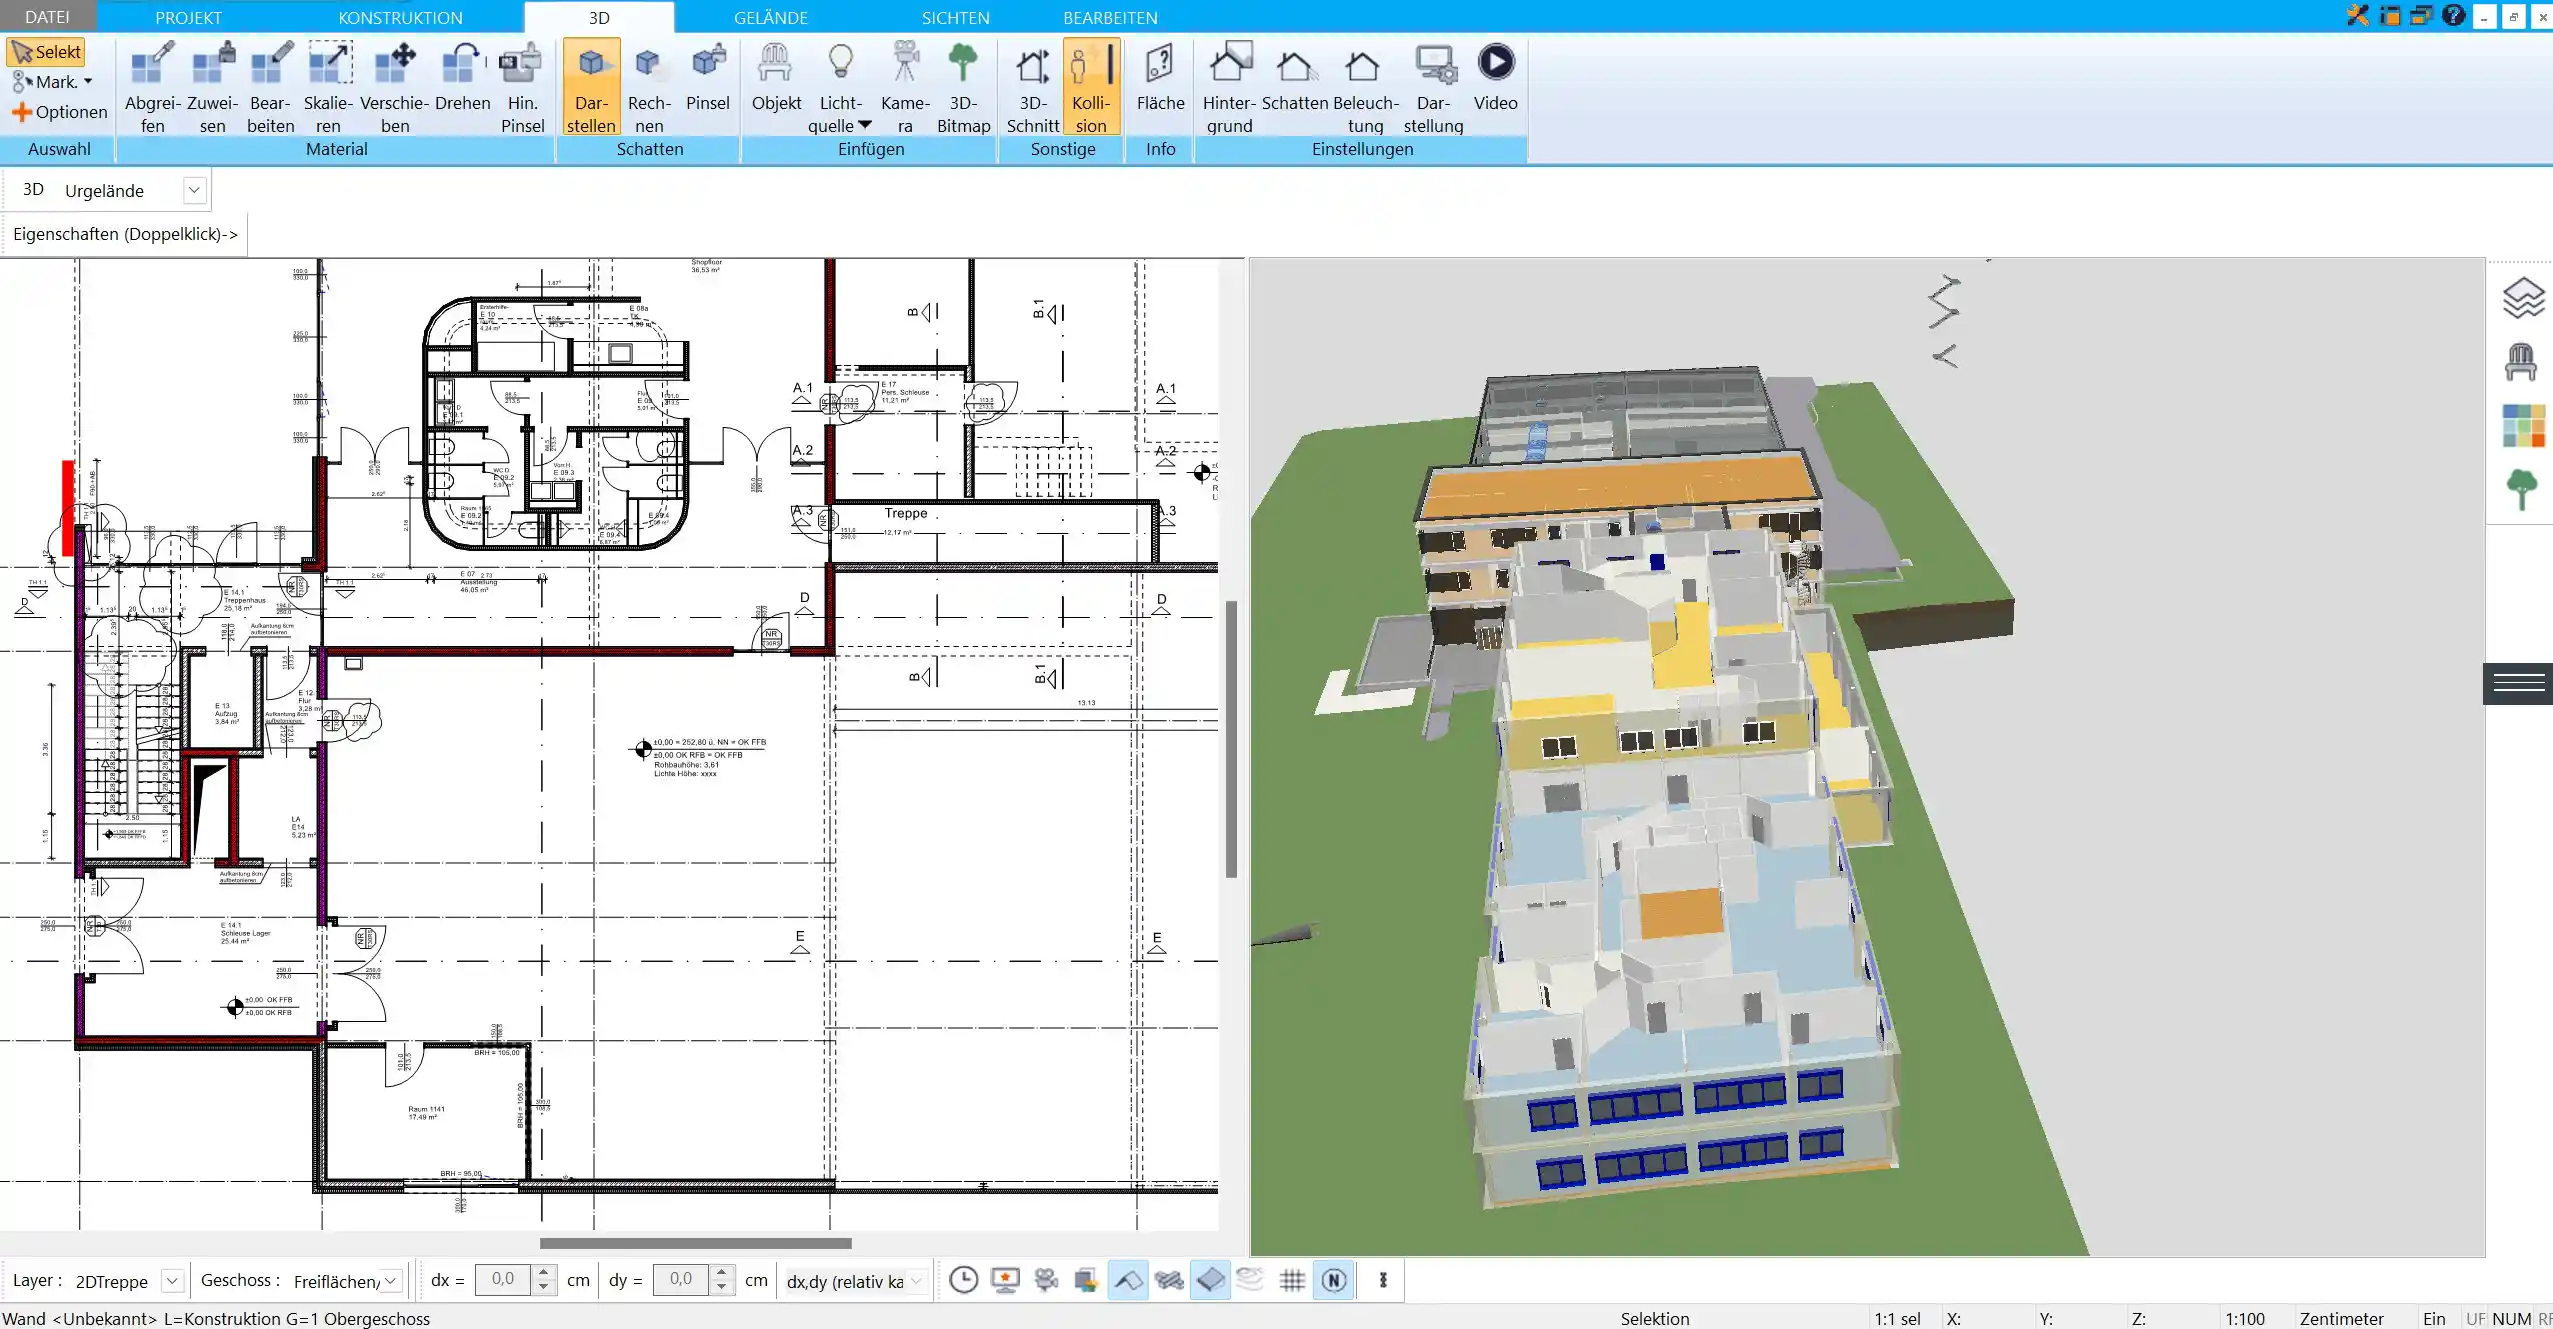Activate the Drehen rotate material tool
Screen dimensions: 2553x1329
coord(463,78)
